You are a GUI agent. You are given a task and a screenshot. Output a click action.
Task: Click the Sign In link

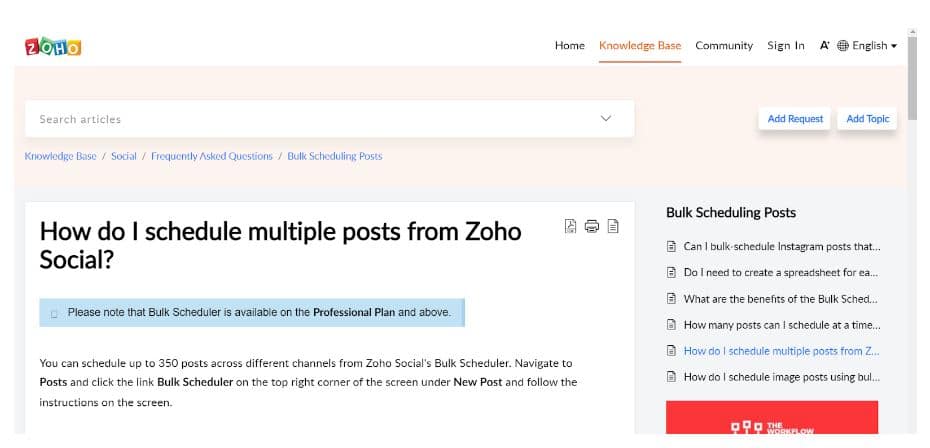(x=786, y=46)
